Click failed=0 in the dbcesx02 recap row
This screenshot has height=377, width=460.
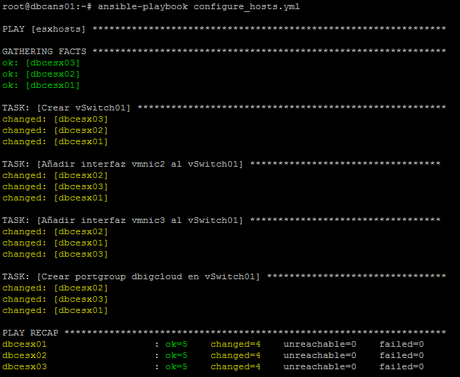coord(402,356)
